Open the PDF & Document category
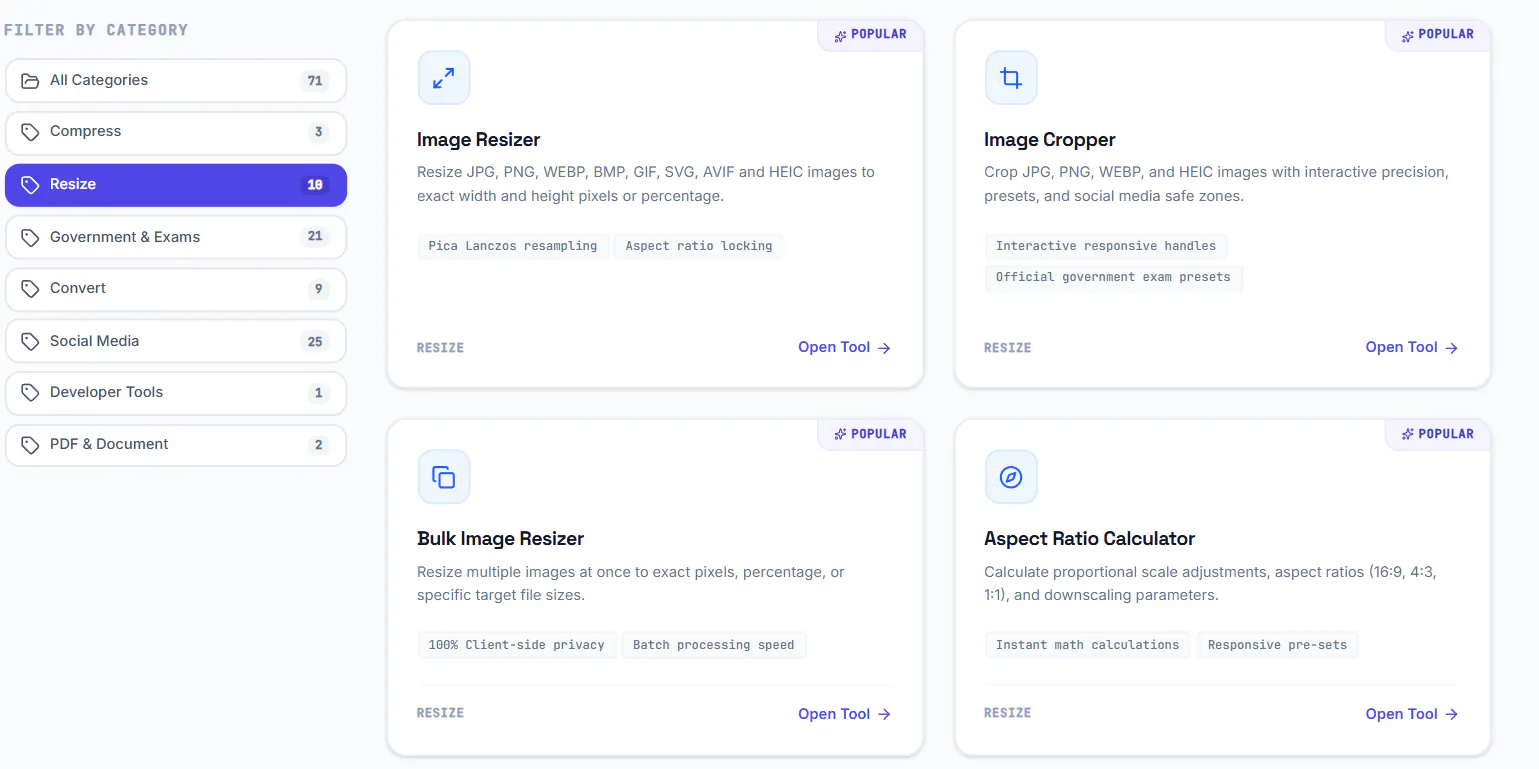The width and height of the screenshot is (1539, 769). (x=176, y=445)
